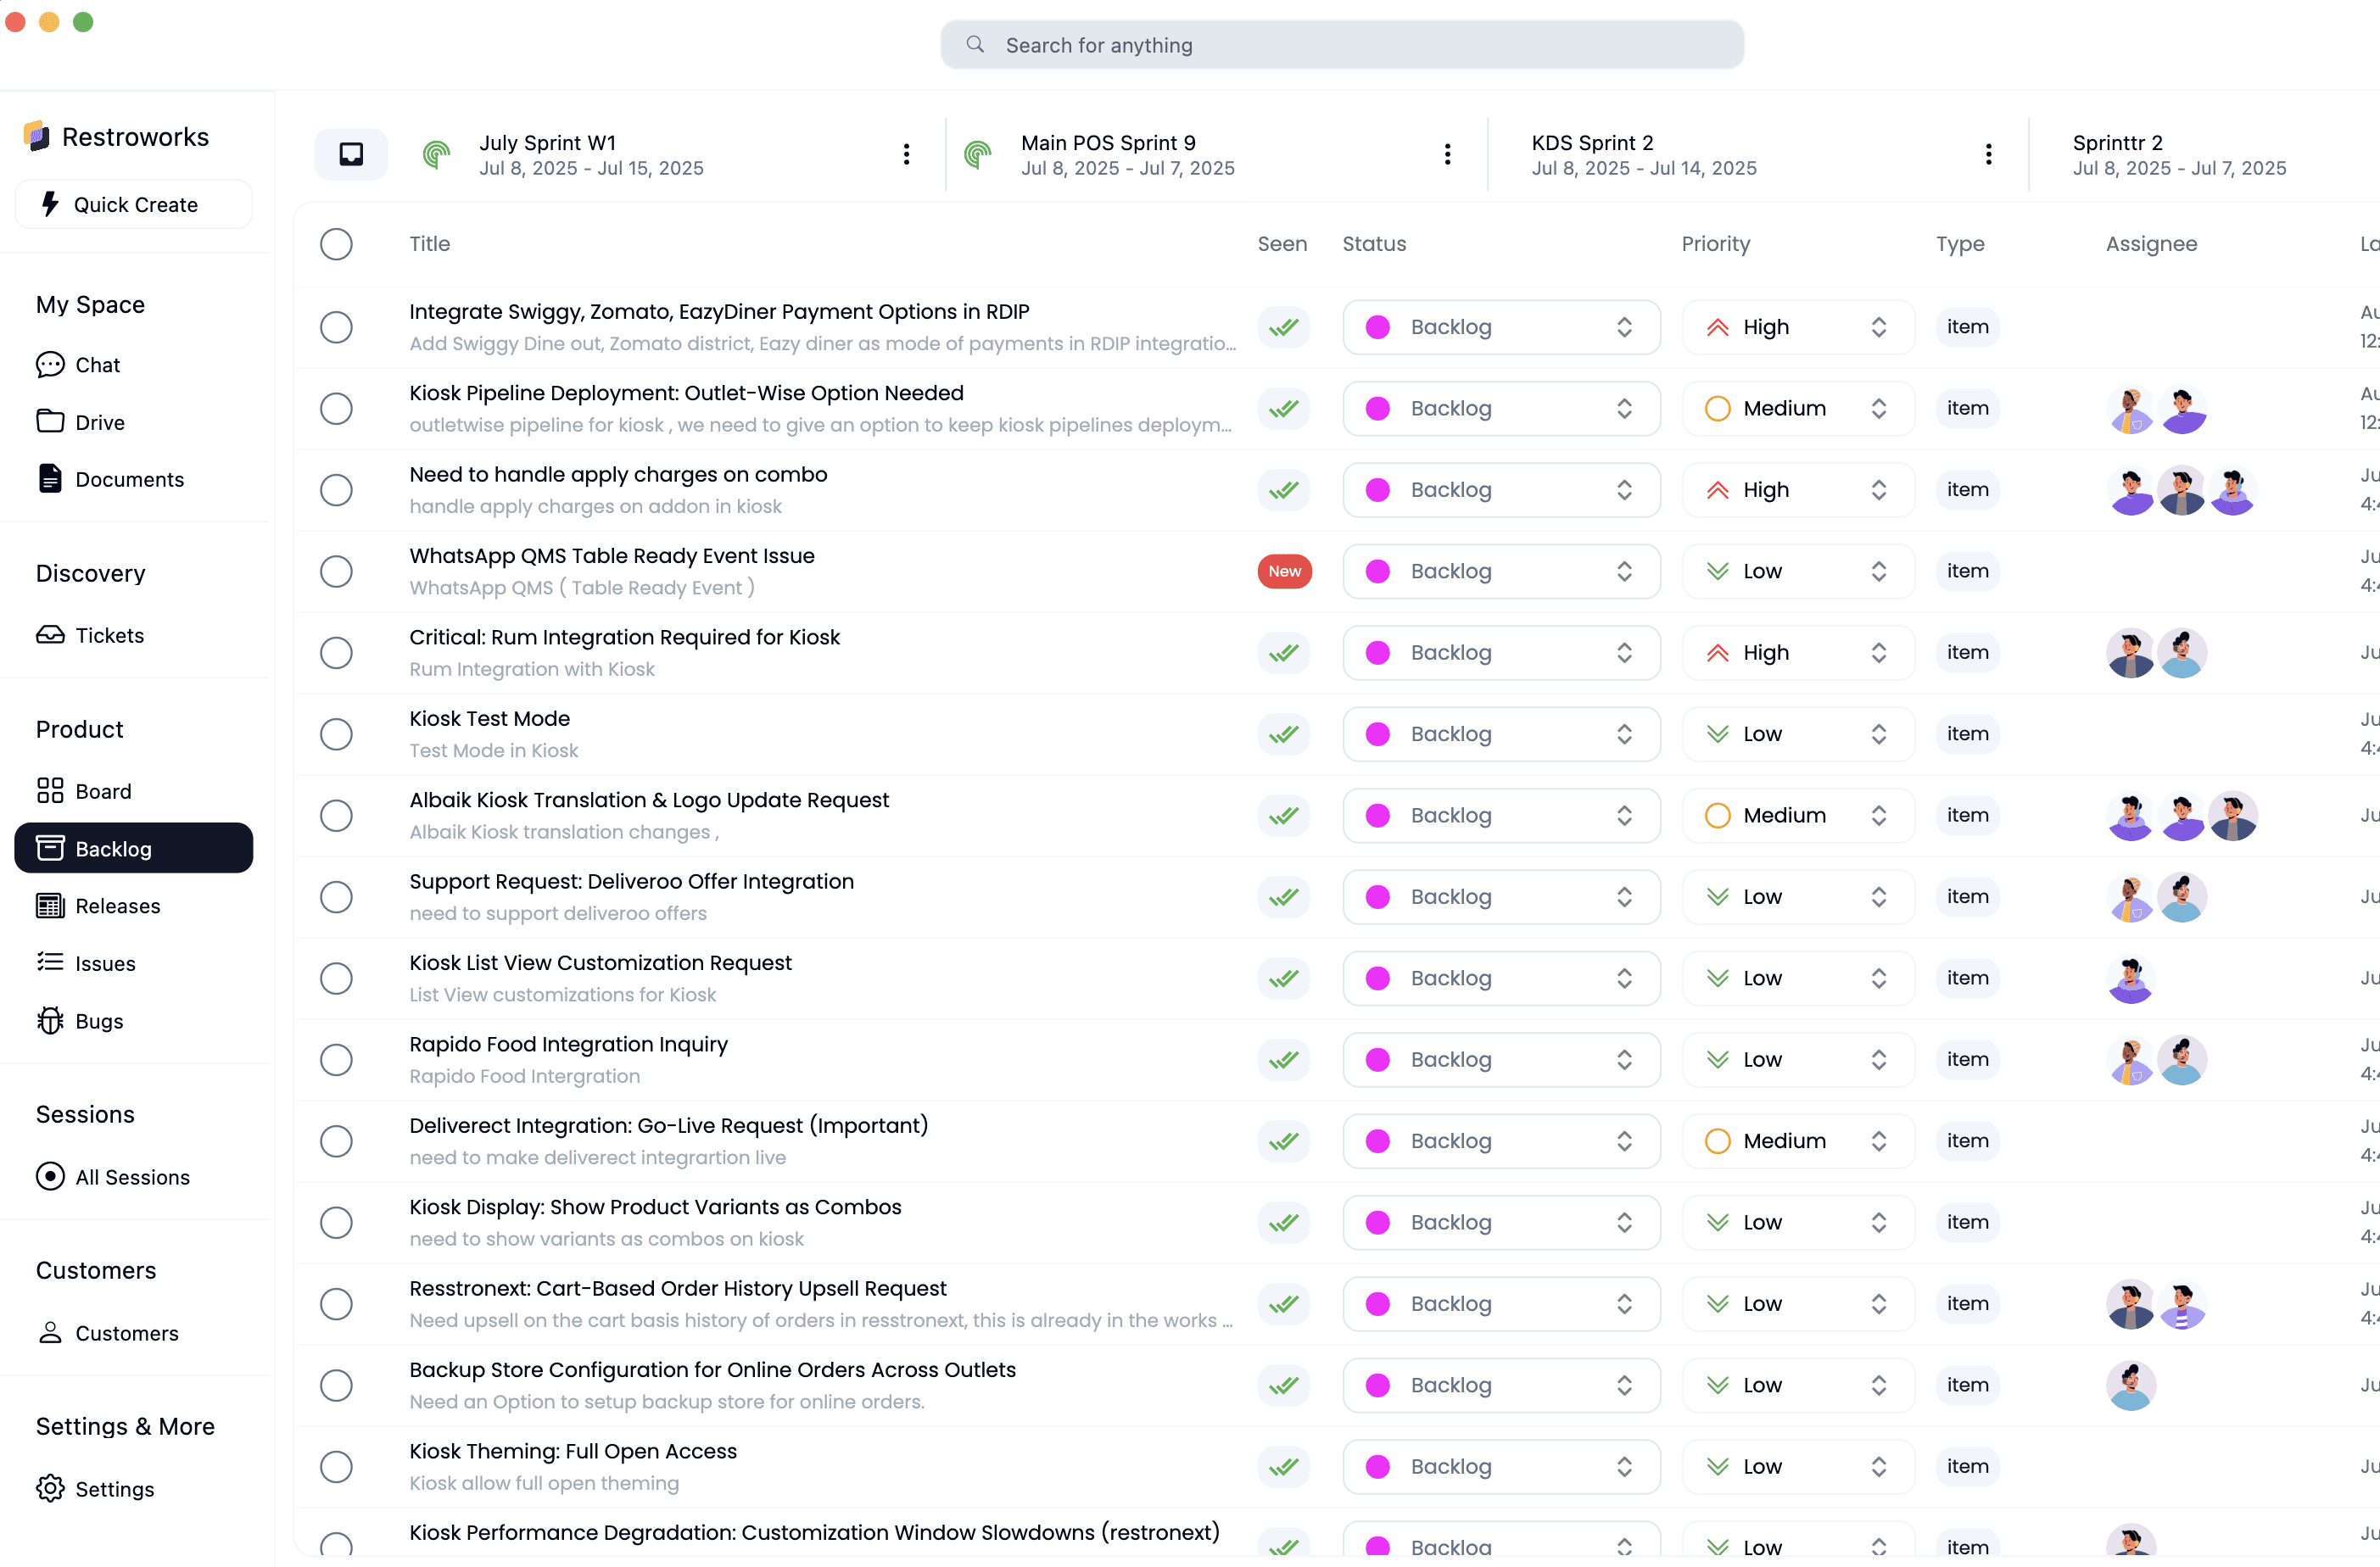The image size is (2380, 1567).
Task: Open Status dropdown for Integrate Swiggy item
Action: (x=1500, y=327)
